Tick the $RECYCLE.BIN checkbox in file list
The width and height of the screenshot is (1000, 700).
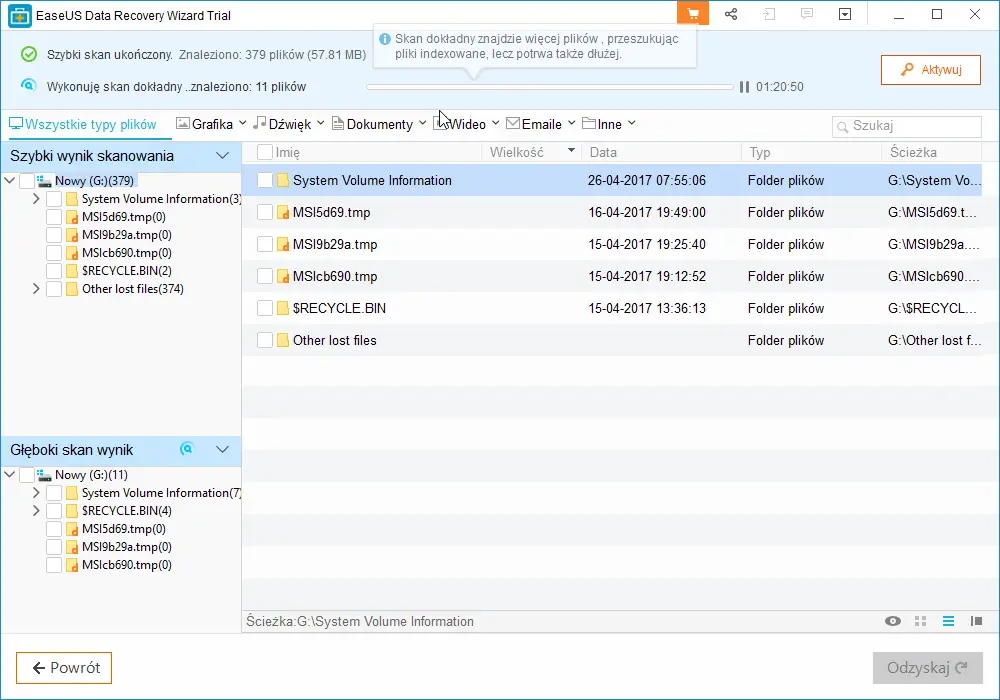[x=265, y=308]
